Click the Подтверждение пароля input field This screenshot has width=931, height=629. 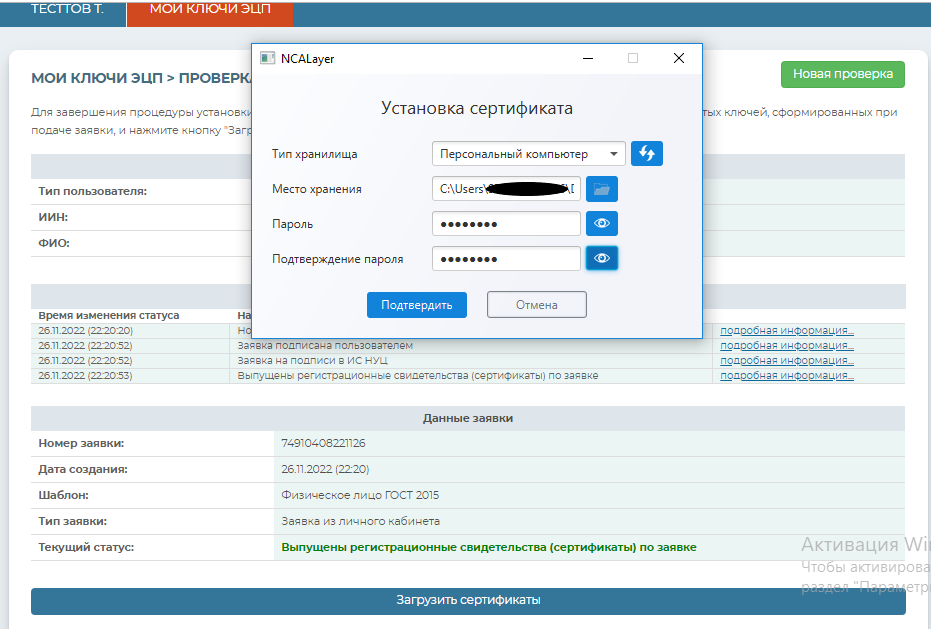coord(506,259)
